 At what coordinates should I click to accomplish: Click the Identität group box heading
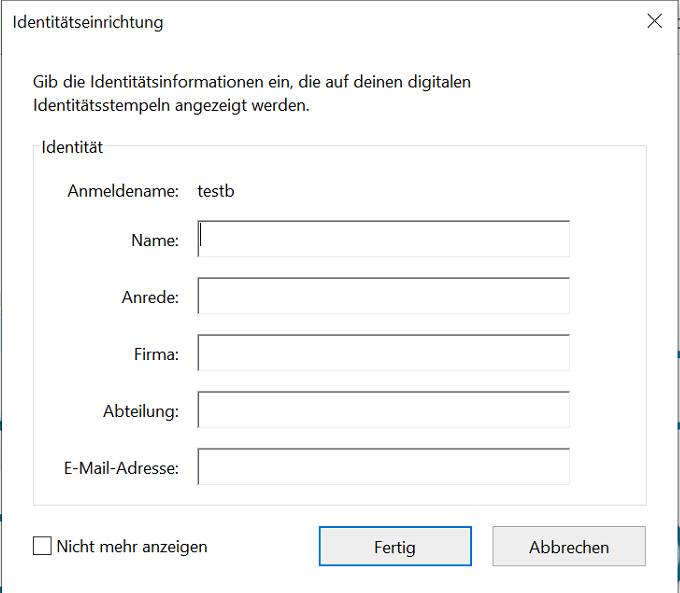(x=72, y=147)
